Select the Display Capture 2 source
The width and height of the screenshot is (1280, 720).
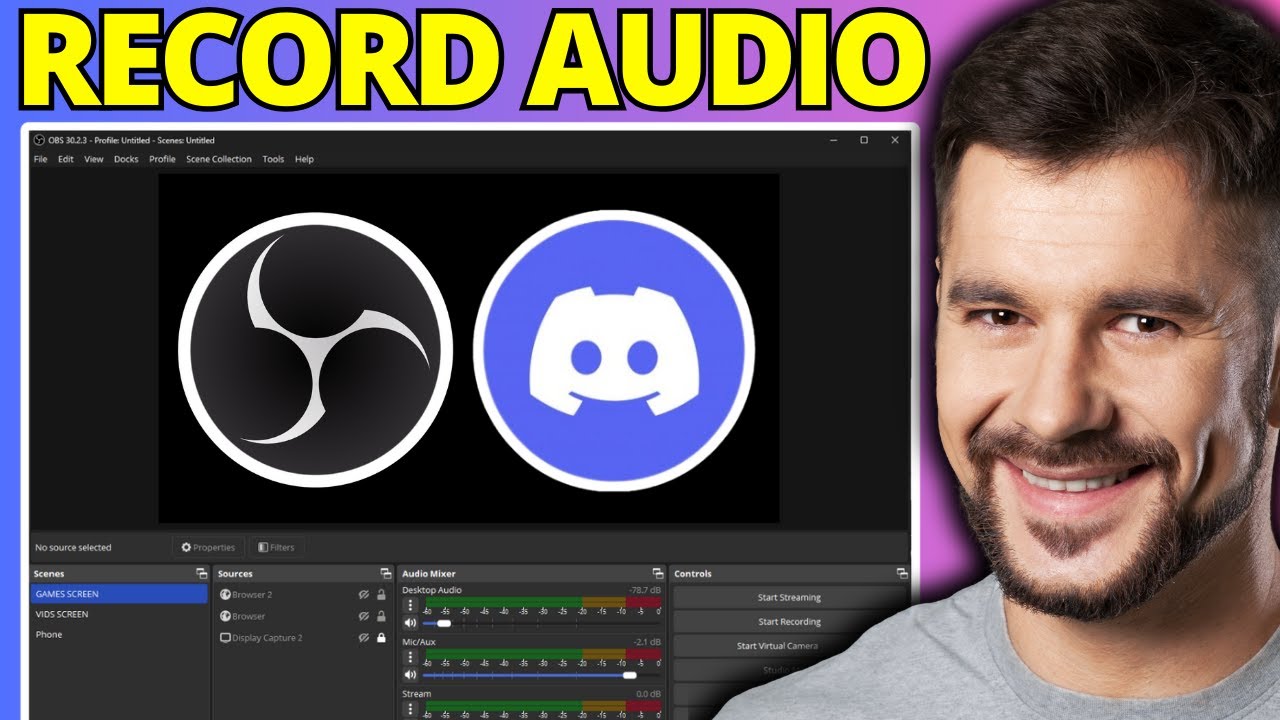[x=304, y=637]
